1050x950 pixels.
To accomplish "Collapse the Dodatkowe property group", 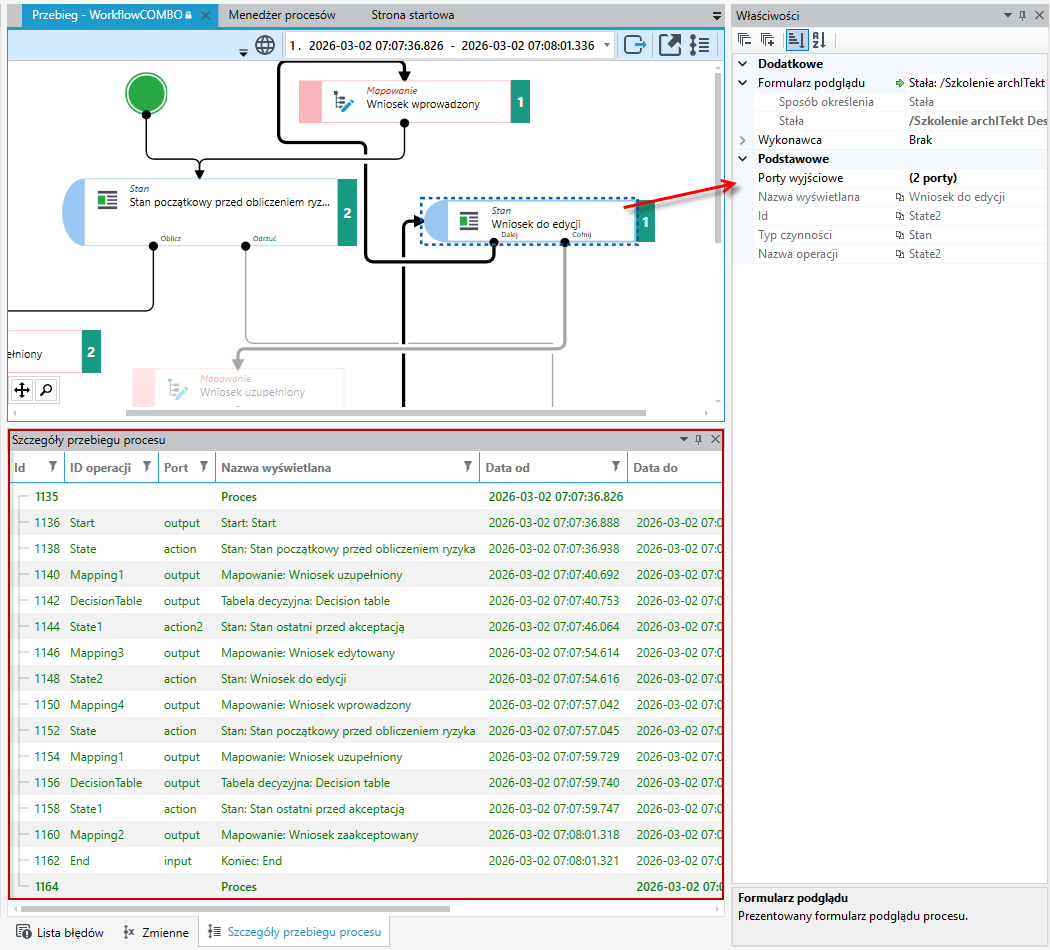I will click(743, 64).
